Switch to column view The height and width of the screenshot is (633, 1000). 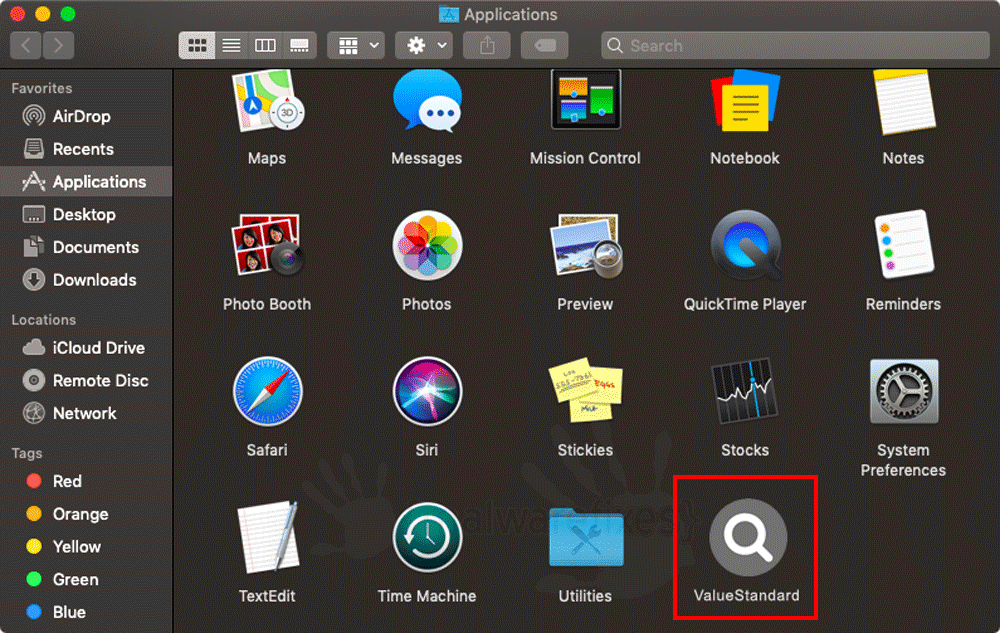[265, 45]
